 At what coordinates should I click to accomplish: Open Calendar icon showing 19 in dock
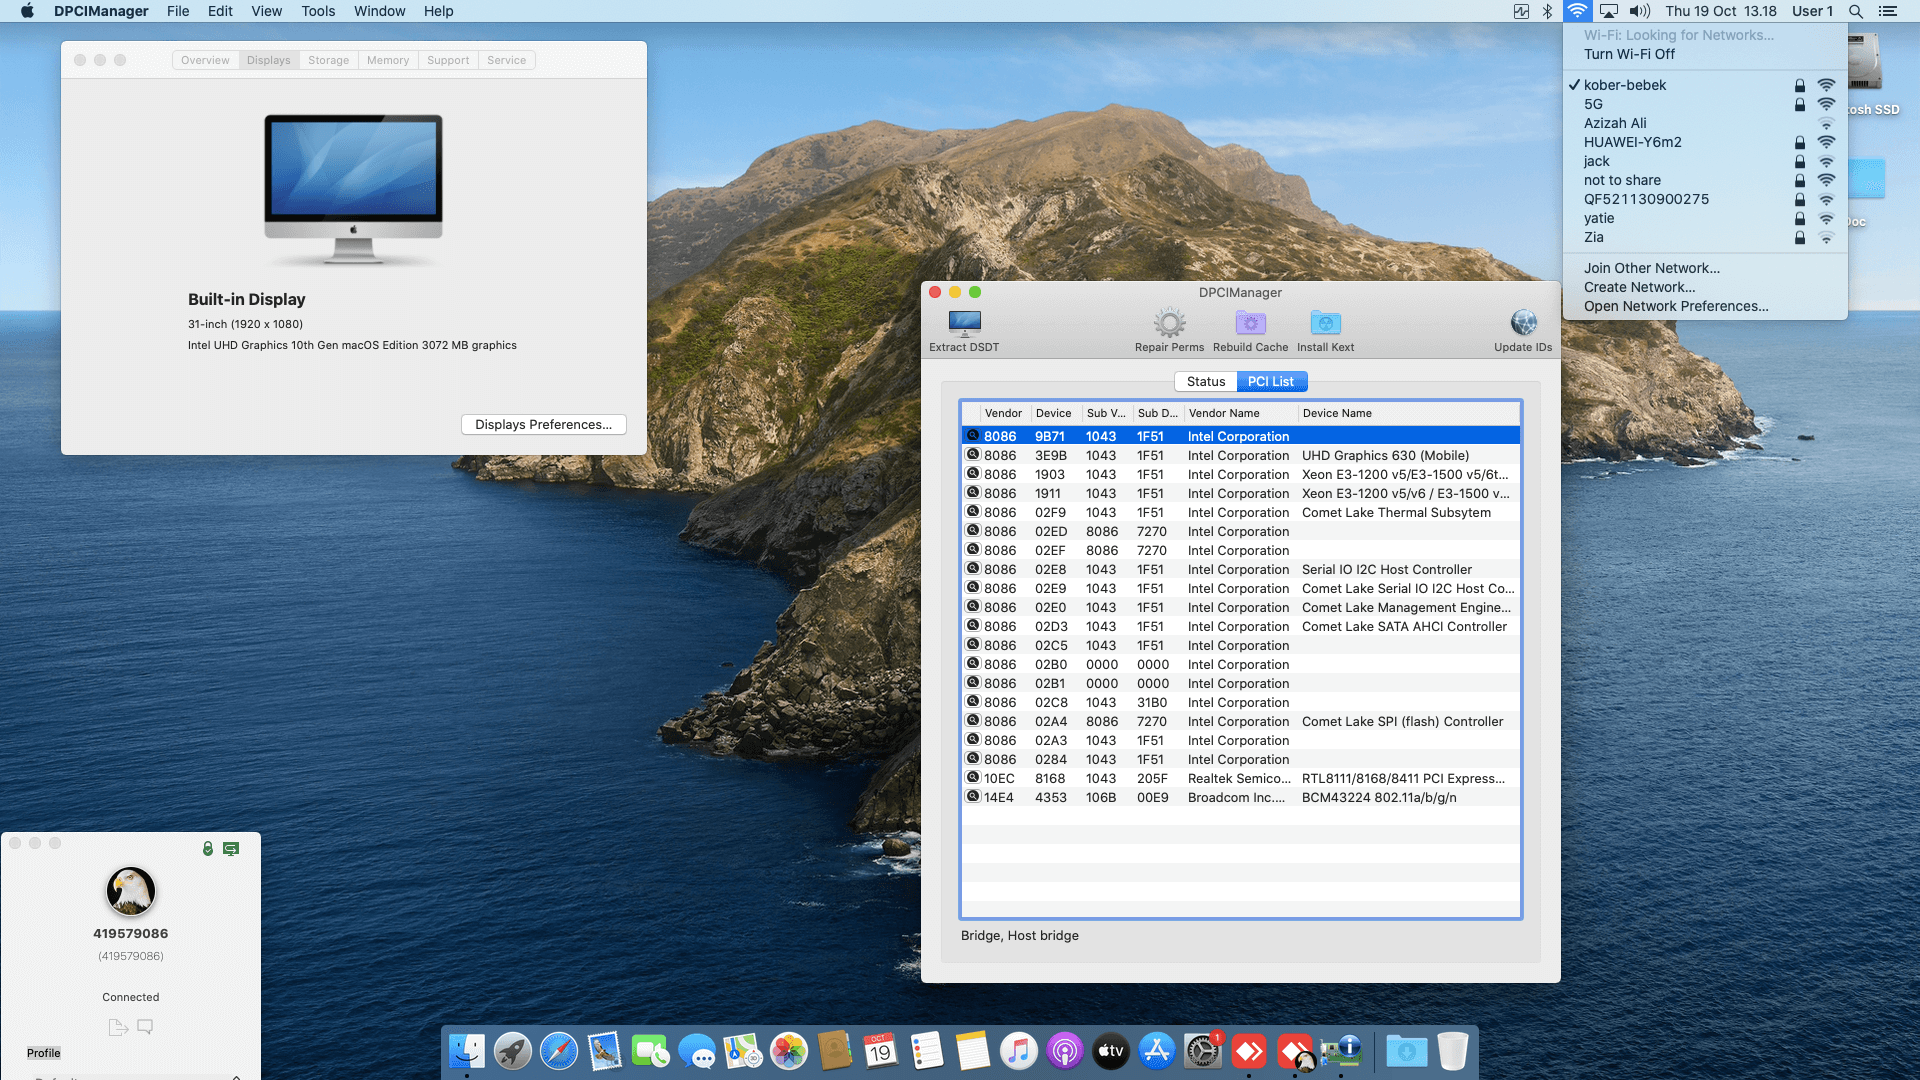coord(880,1051)
